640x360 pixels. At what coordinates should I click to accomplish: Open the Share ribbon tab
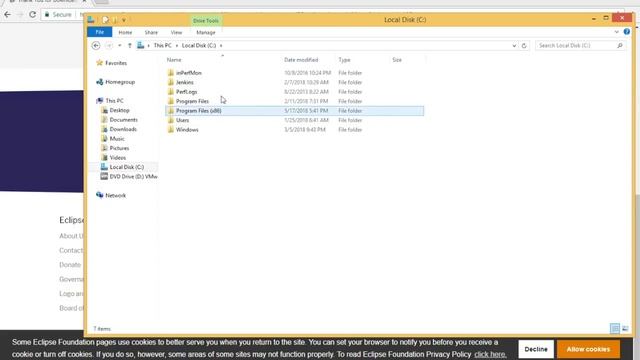(x=151, y=32)
